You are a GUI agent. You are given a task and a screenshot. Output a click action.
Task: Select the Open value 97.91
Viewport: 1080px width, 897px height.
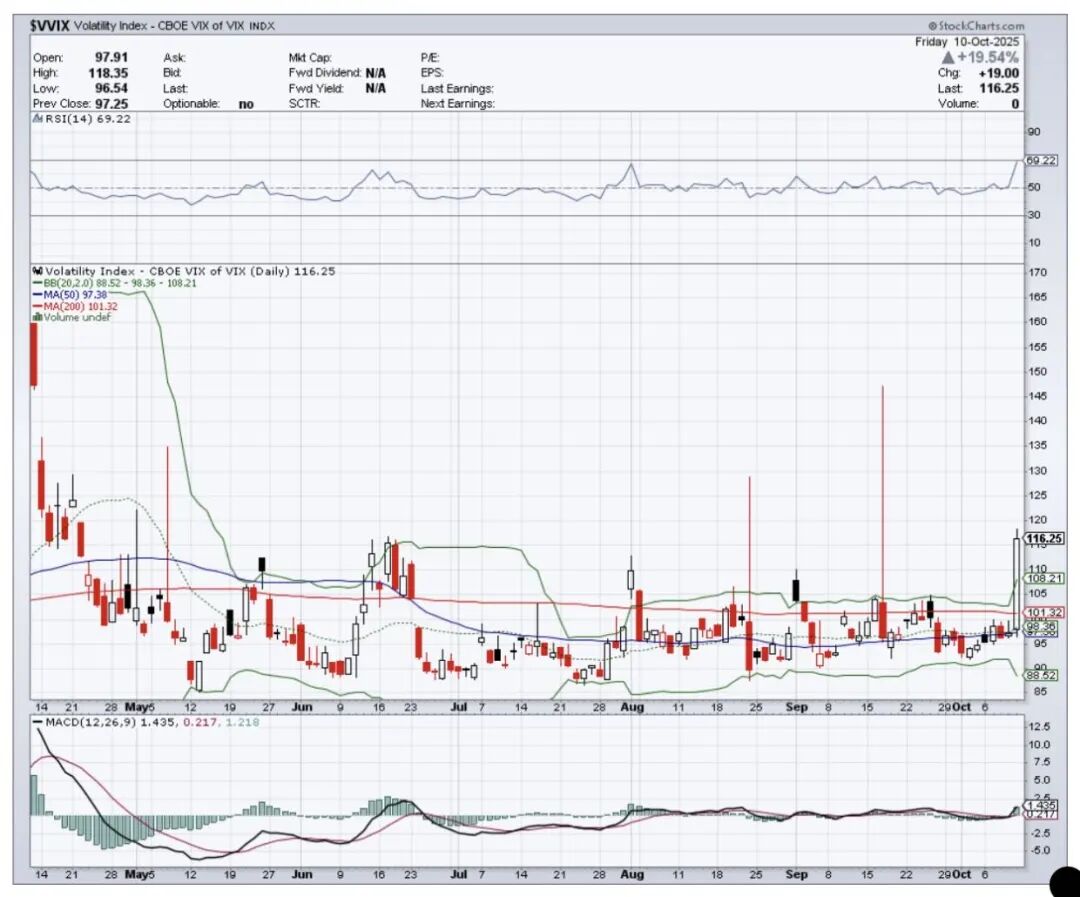(111, 57)
